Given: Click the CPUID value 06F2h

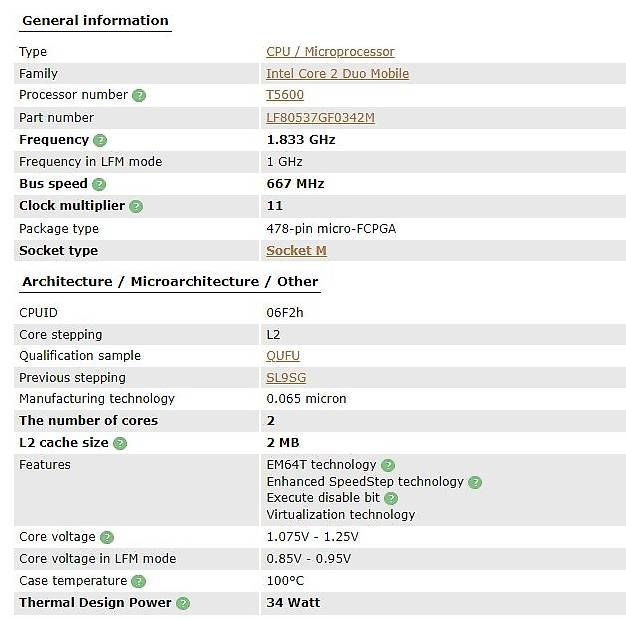Looking at the screenshot, I should point(285,313).
